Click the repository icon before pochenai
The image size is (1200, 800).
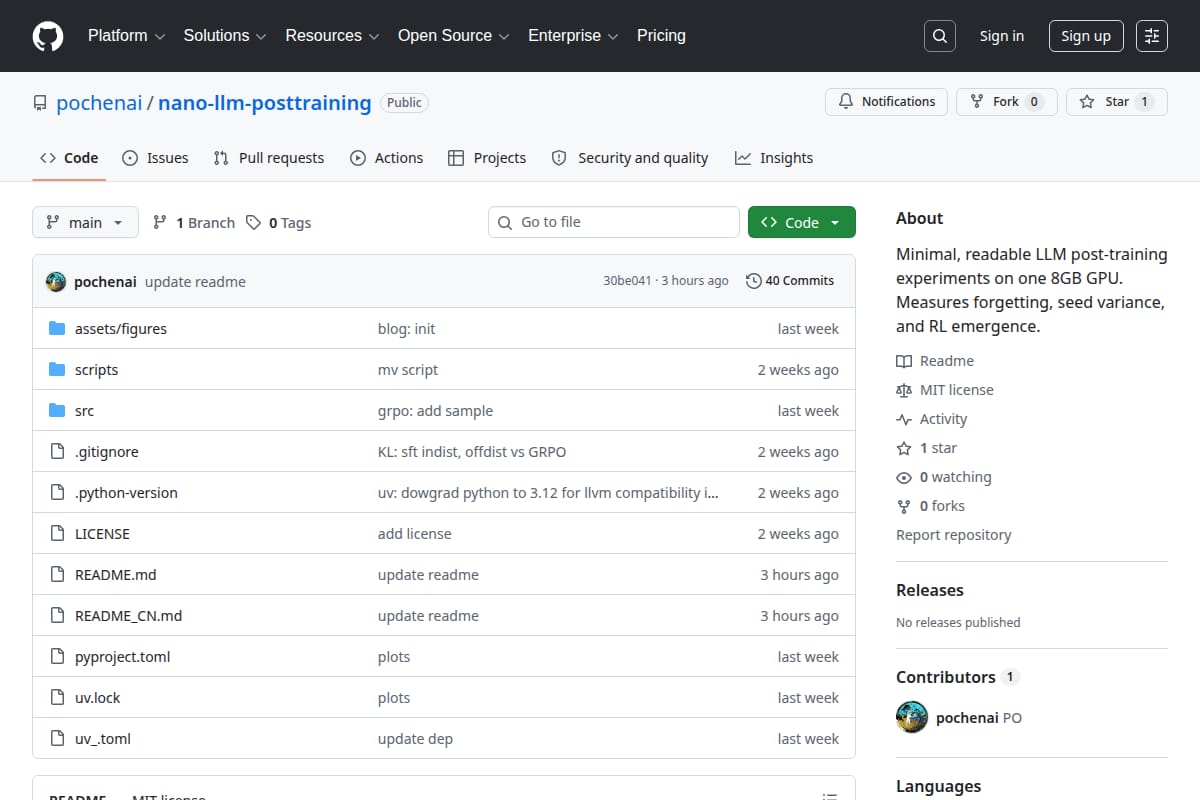(40, 103)
